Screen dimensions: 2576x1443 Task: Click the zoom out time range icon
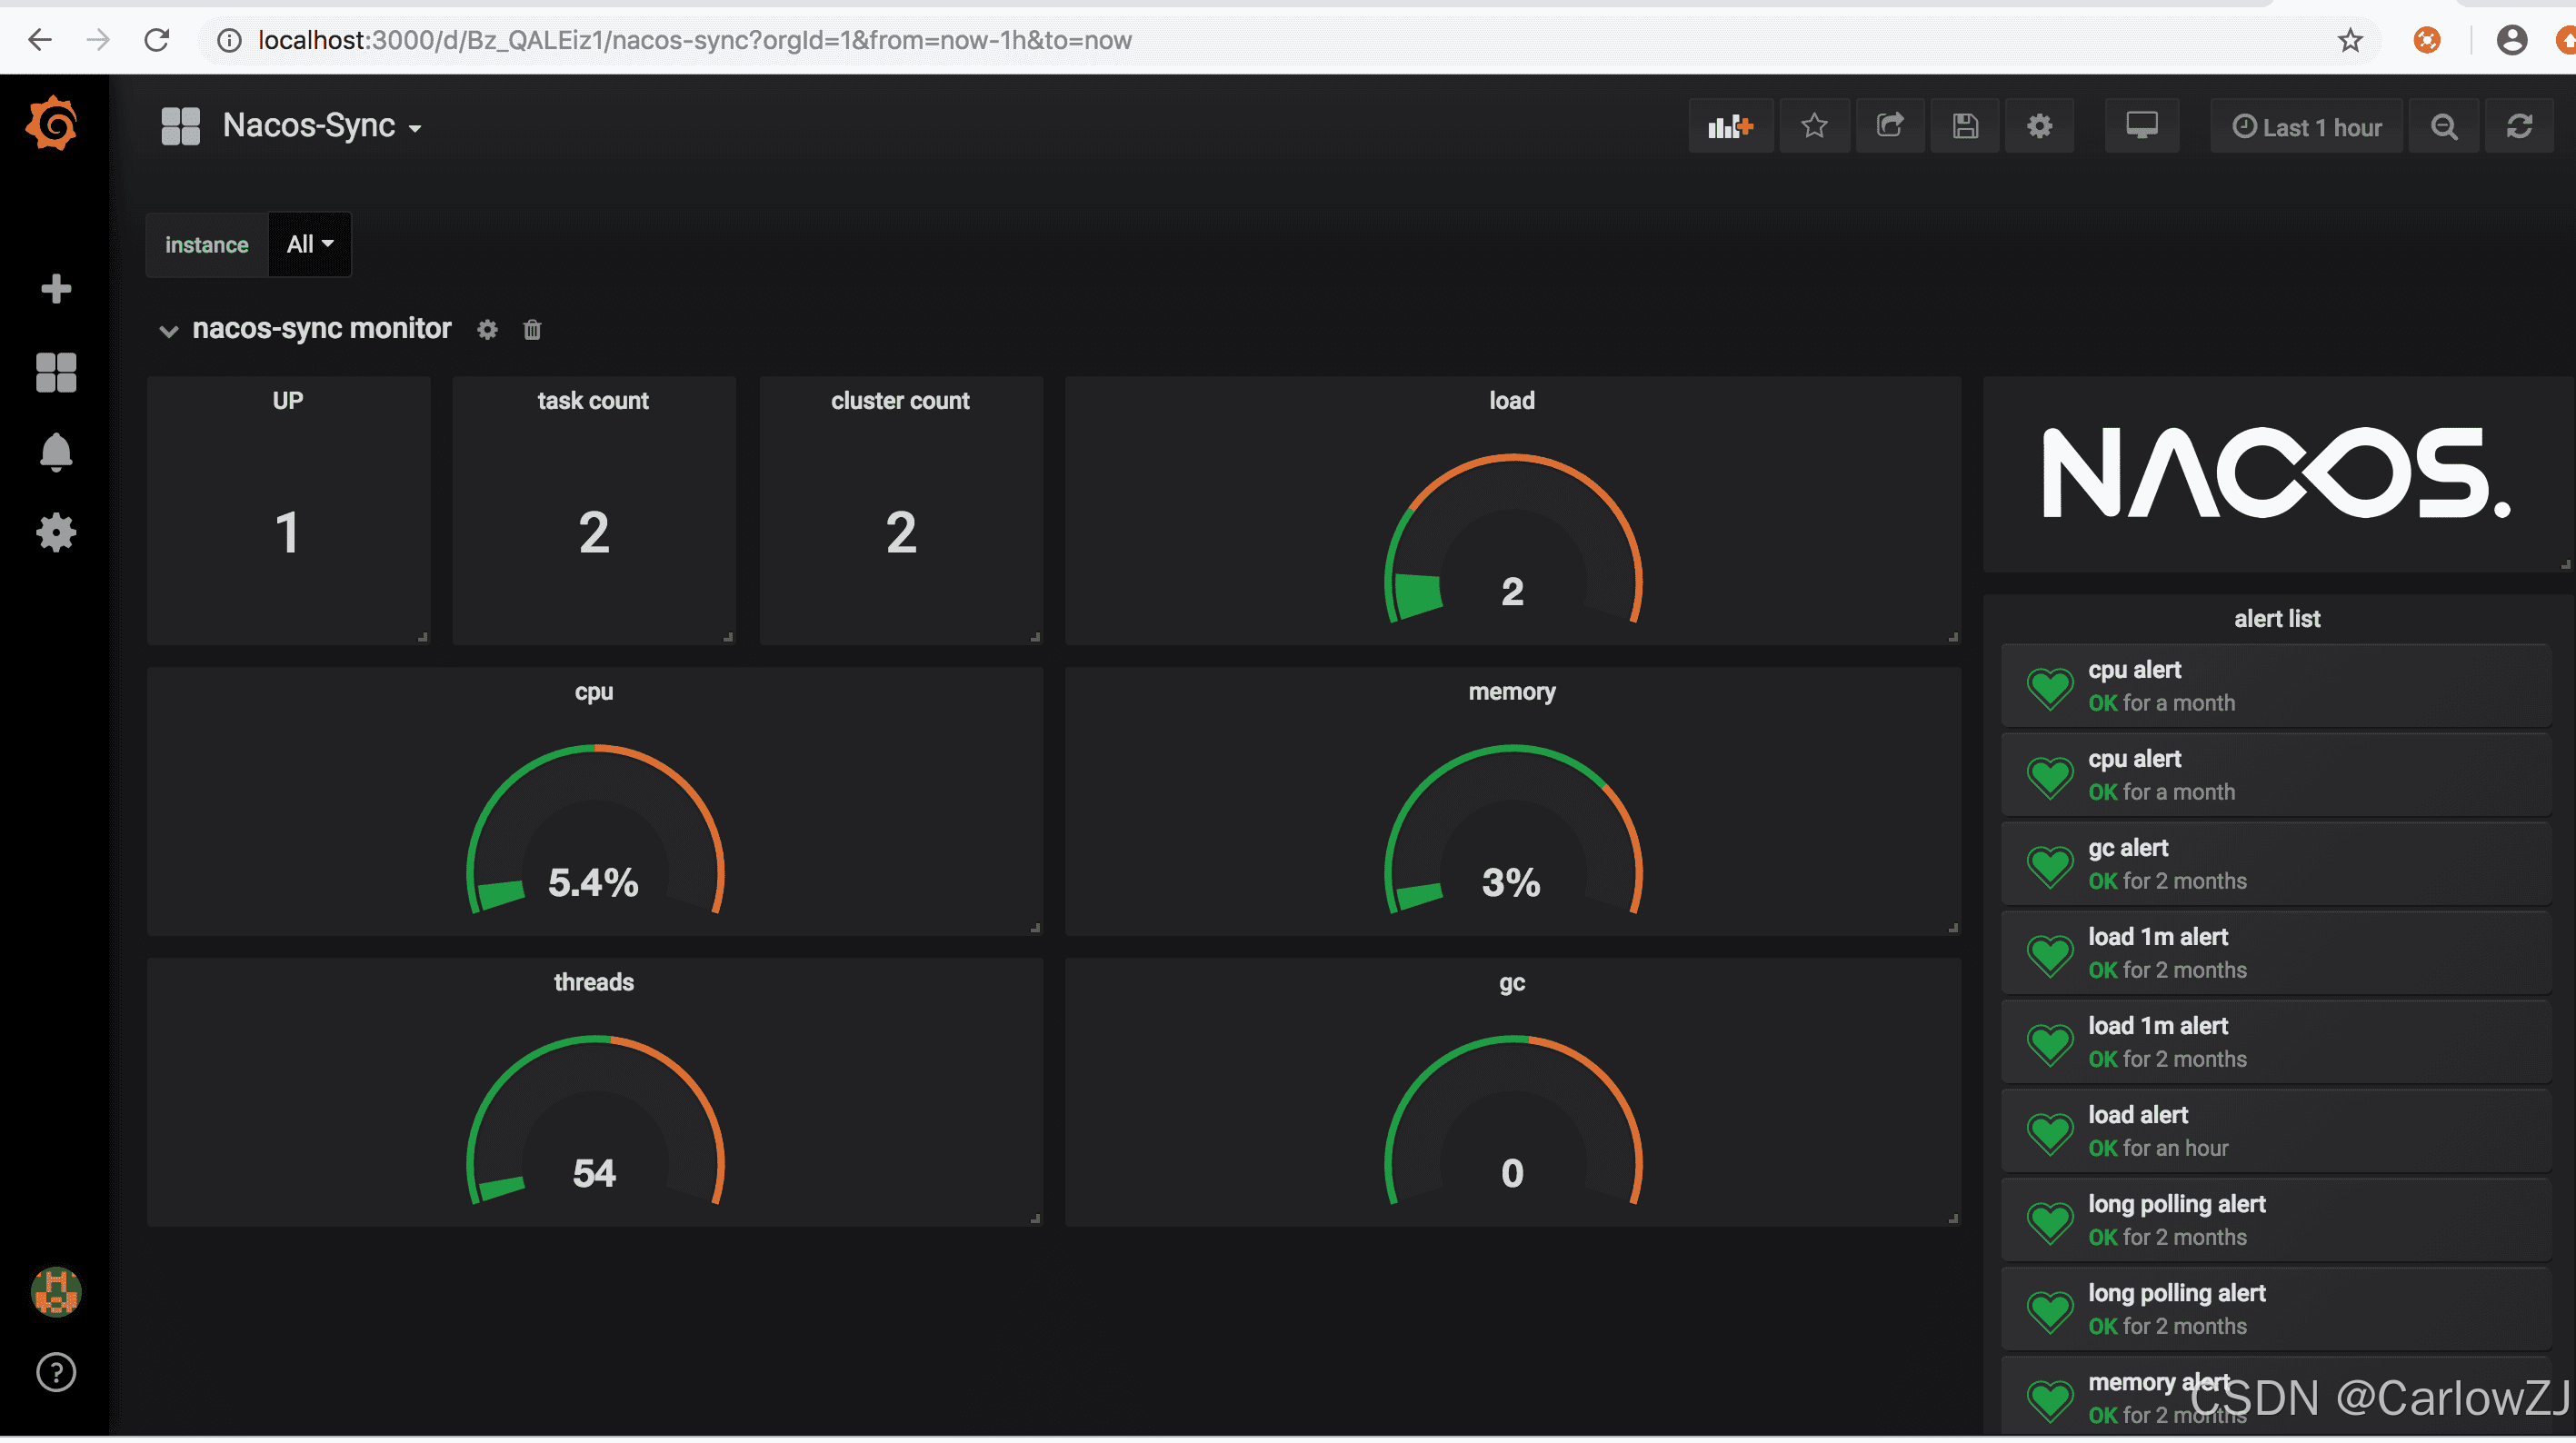pyautogui.click(x=2444, y=127)
